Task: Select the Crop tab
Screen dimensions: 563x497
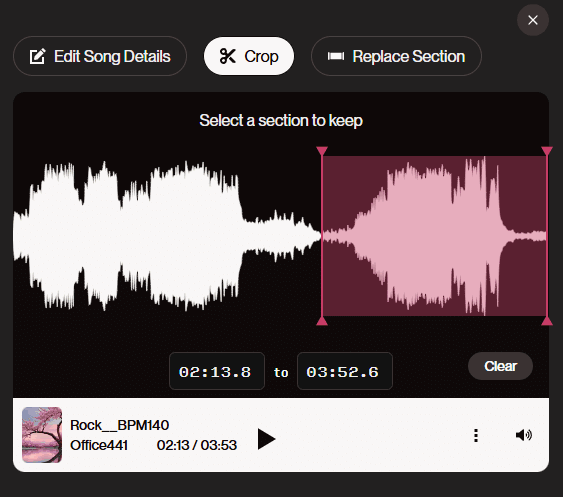Action: tap(249, 56)
